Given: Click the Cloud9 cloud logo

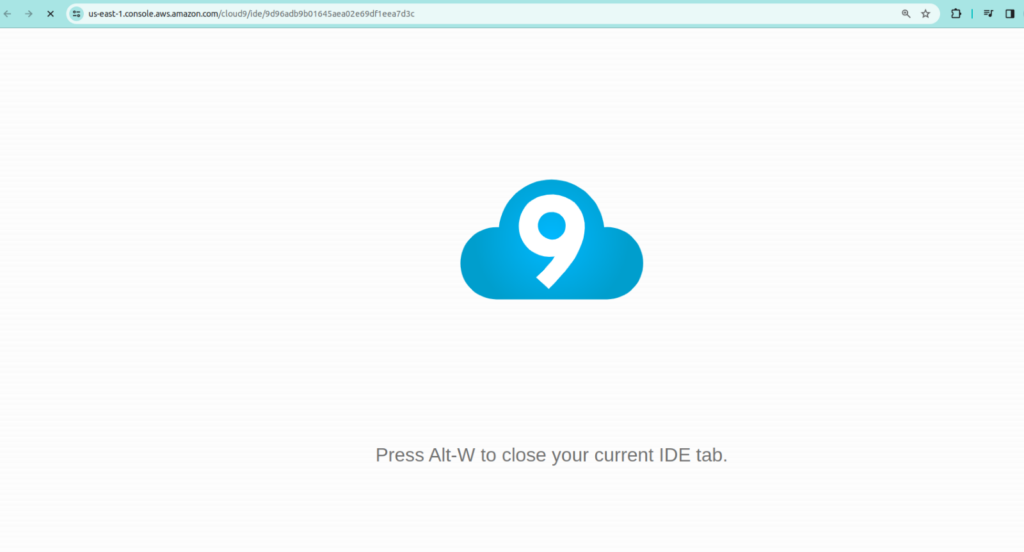Looking at the screenshot, I should point(552,239).
